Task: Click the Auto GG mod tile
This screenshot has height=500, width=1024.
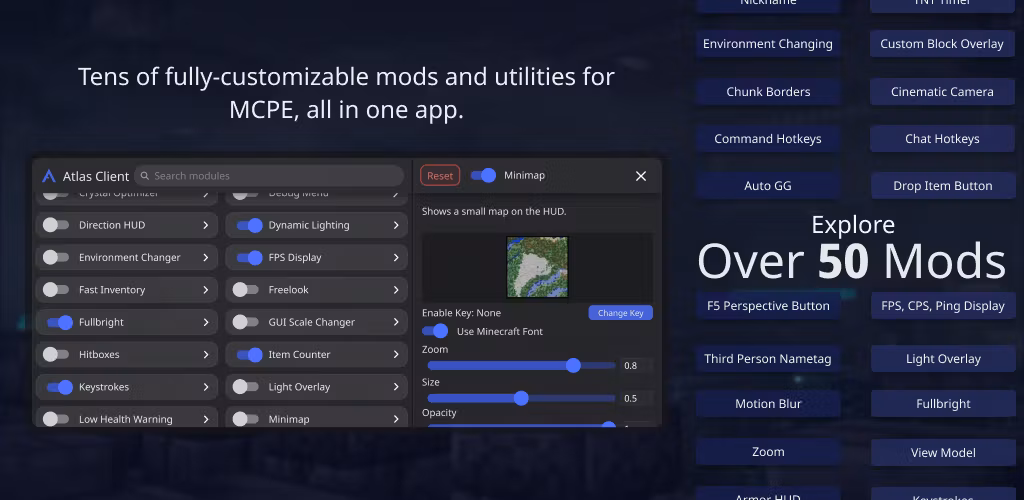Action: click(x=767, y=185)
